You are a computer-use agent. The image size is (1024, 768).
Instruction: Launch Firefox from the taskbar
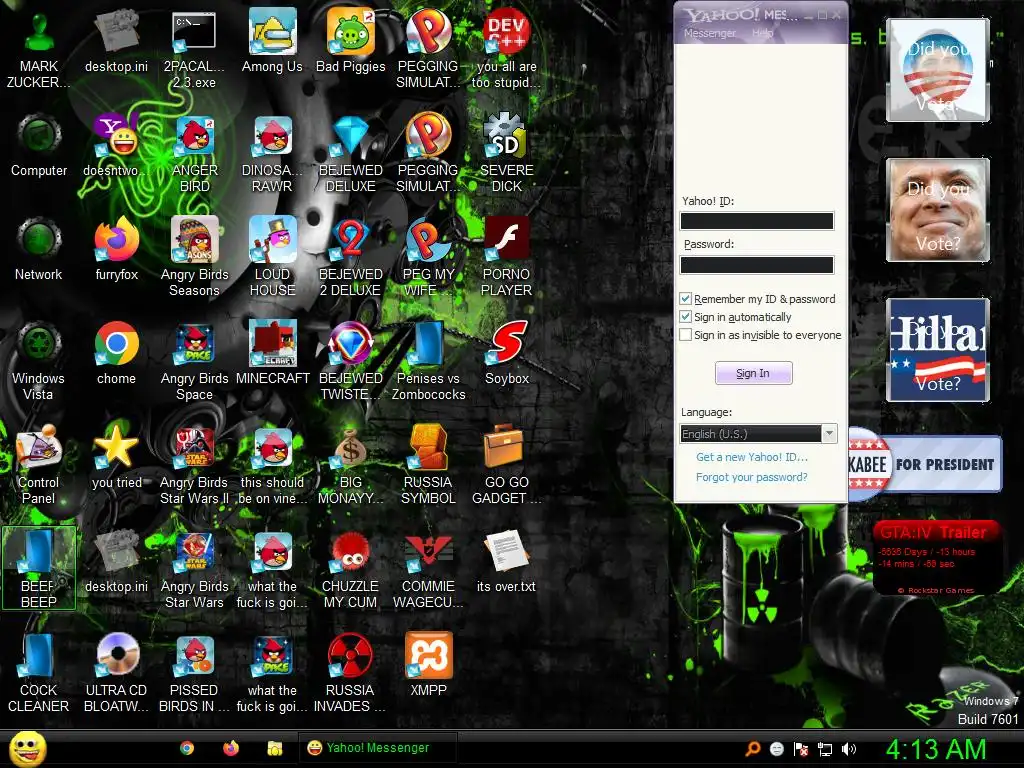click(x=231, y=748)
